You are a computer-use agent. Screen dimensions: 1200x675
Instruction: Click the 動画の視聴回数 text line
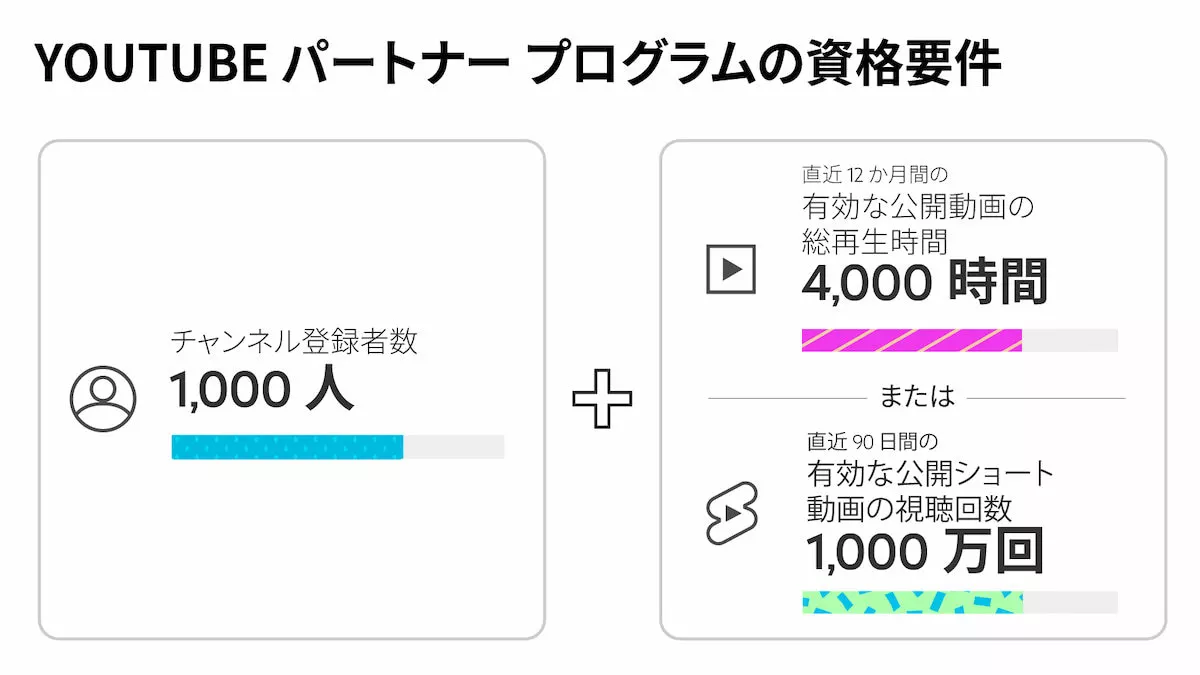tap(909, 508)
